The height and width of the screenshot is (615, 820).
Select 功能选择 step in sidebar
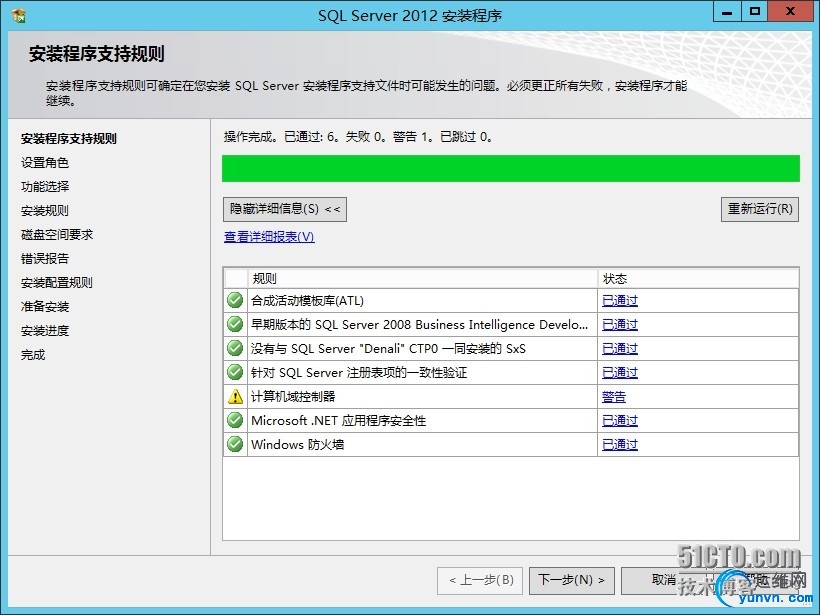click(x=45, y=187)
